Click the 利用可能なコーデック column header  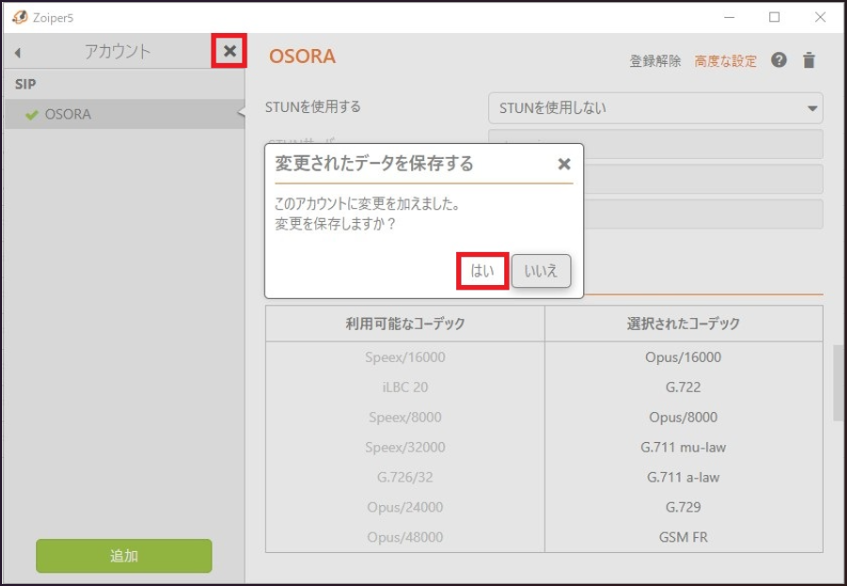pos(405,324)
